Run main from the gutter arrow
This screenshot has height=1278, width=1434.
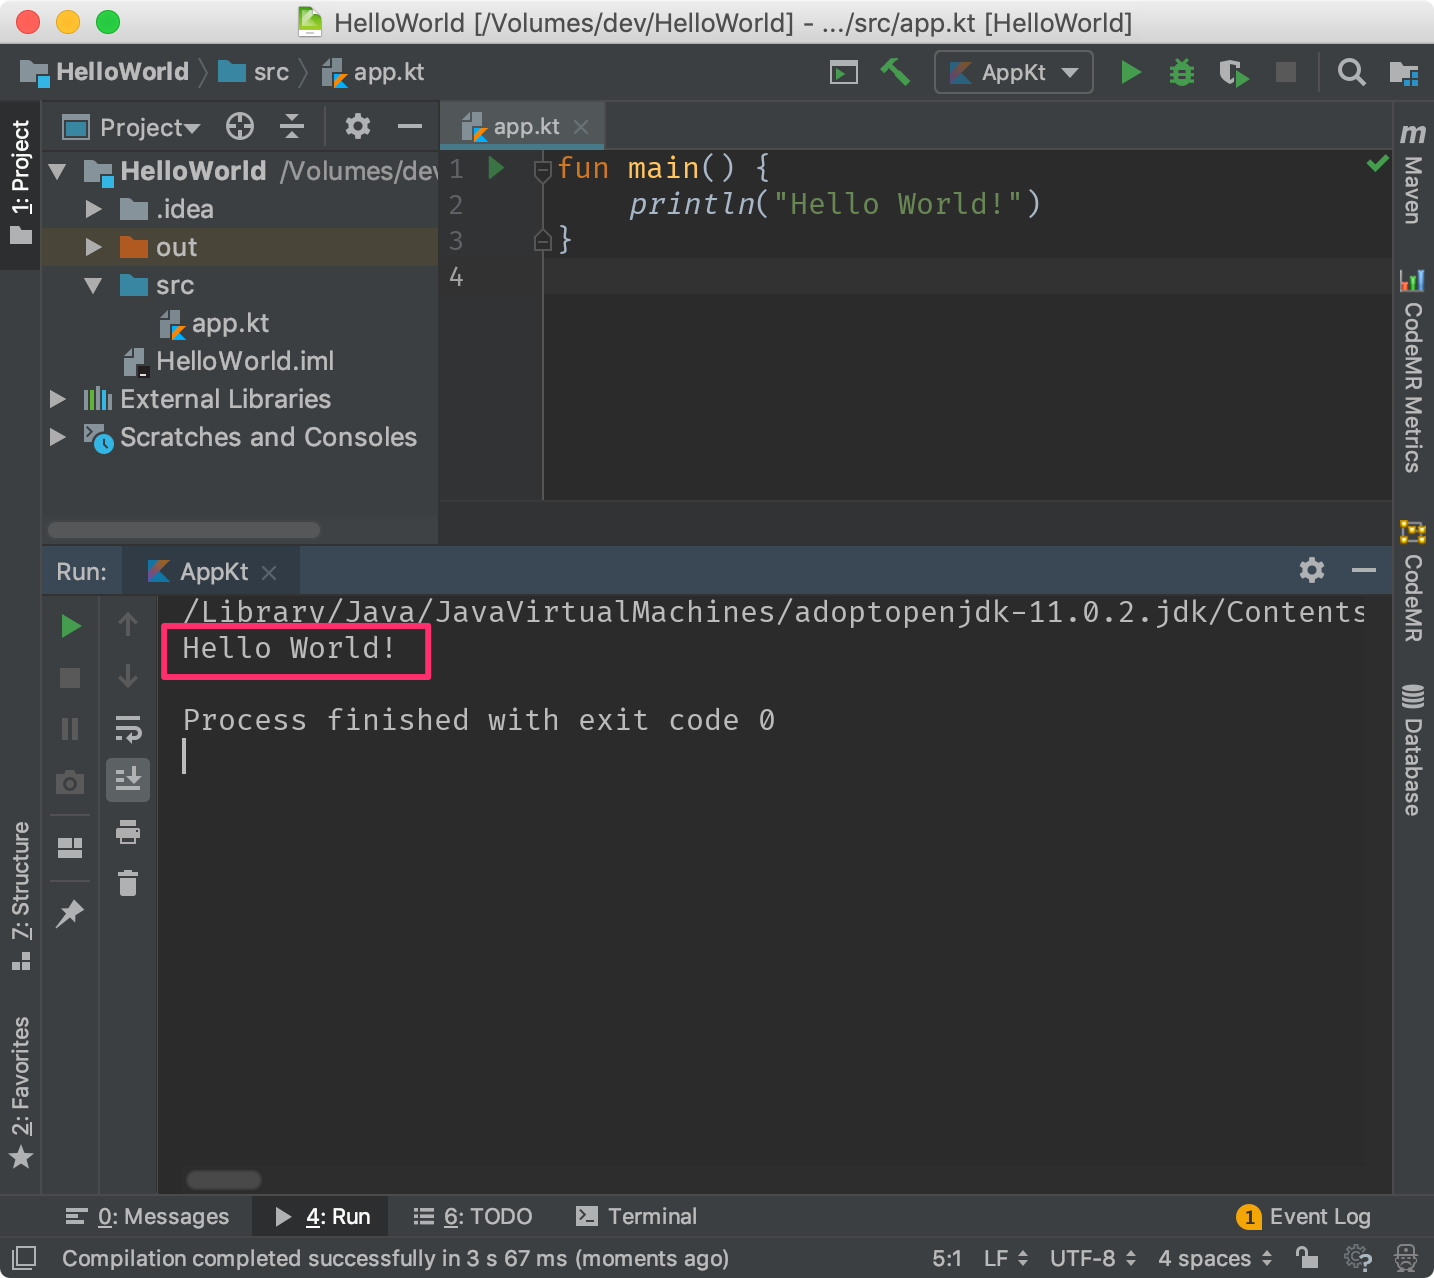pyautogui.click(x=496, y=167)
